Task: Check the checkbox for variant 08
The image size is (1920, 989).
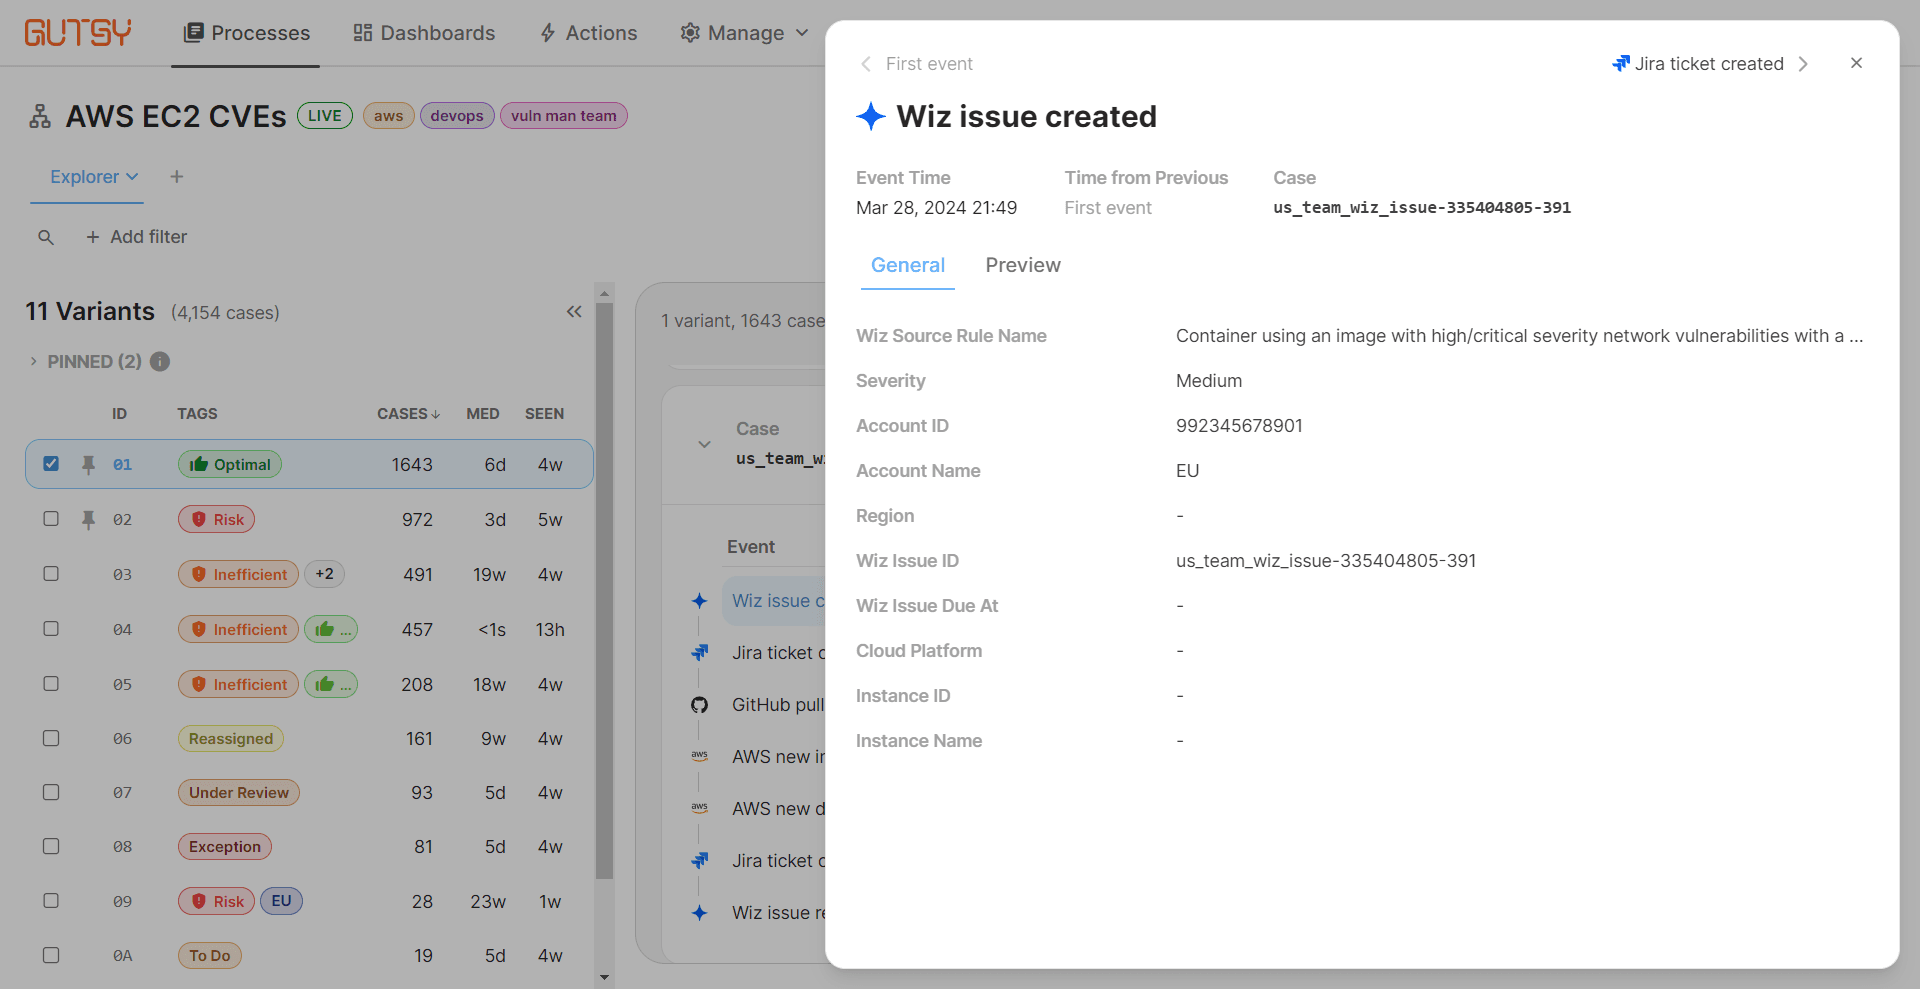Action: click(51, 846)
